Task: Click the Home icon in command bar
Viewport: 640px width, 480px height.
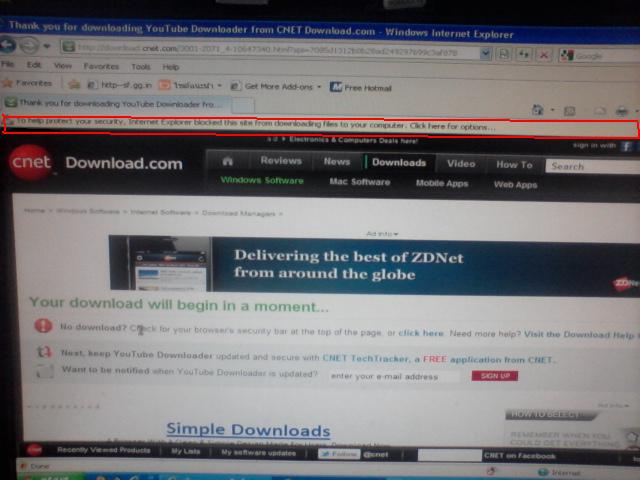Action: 538,109
